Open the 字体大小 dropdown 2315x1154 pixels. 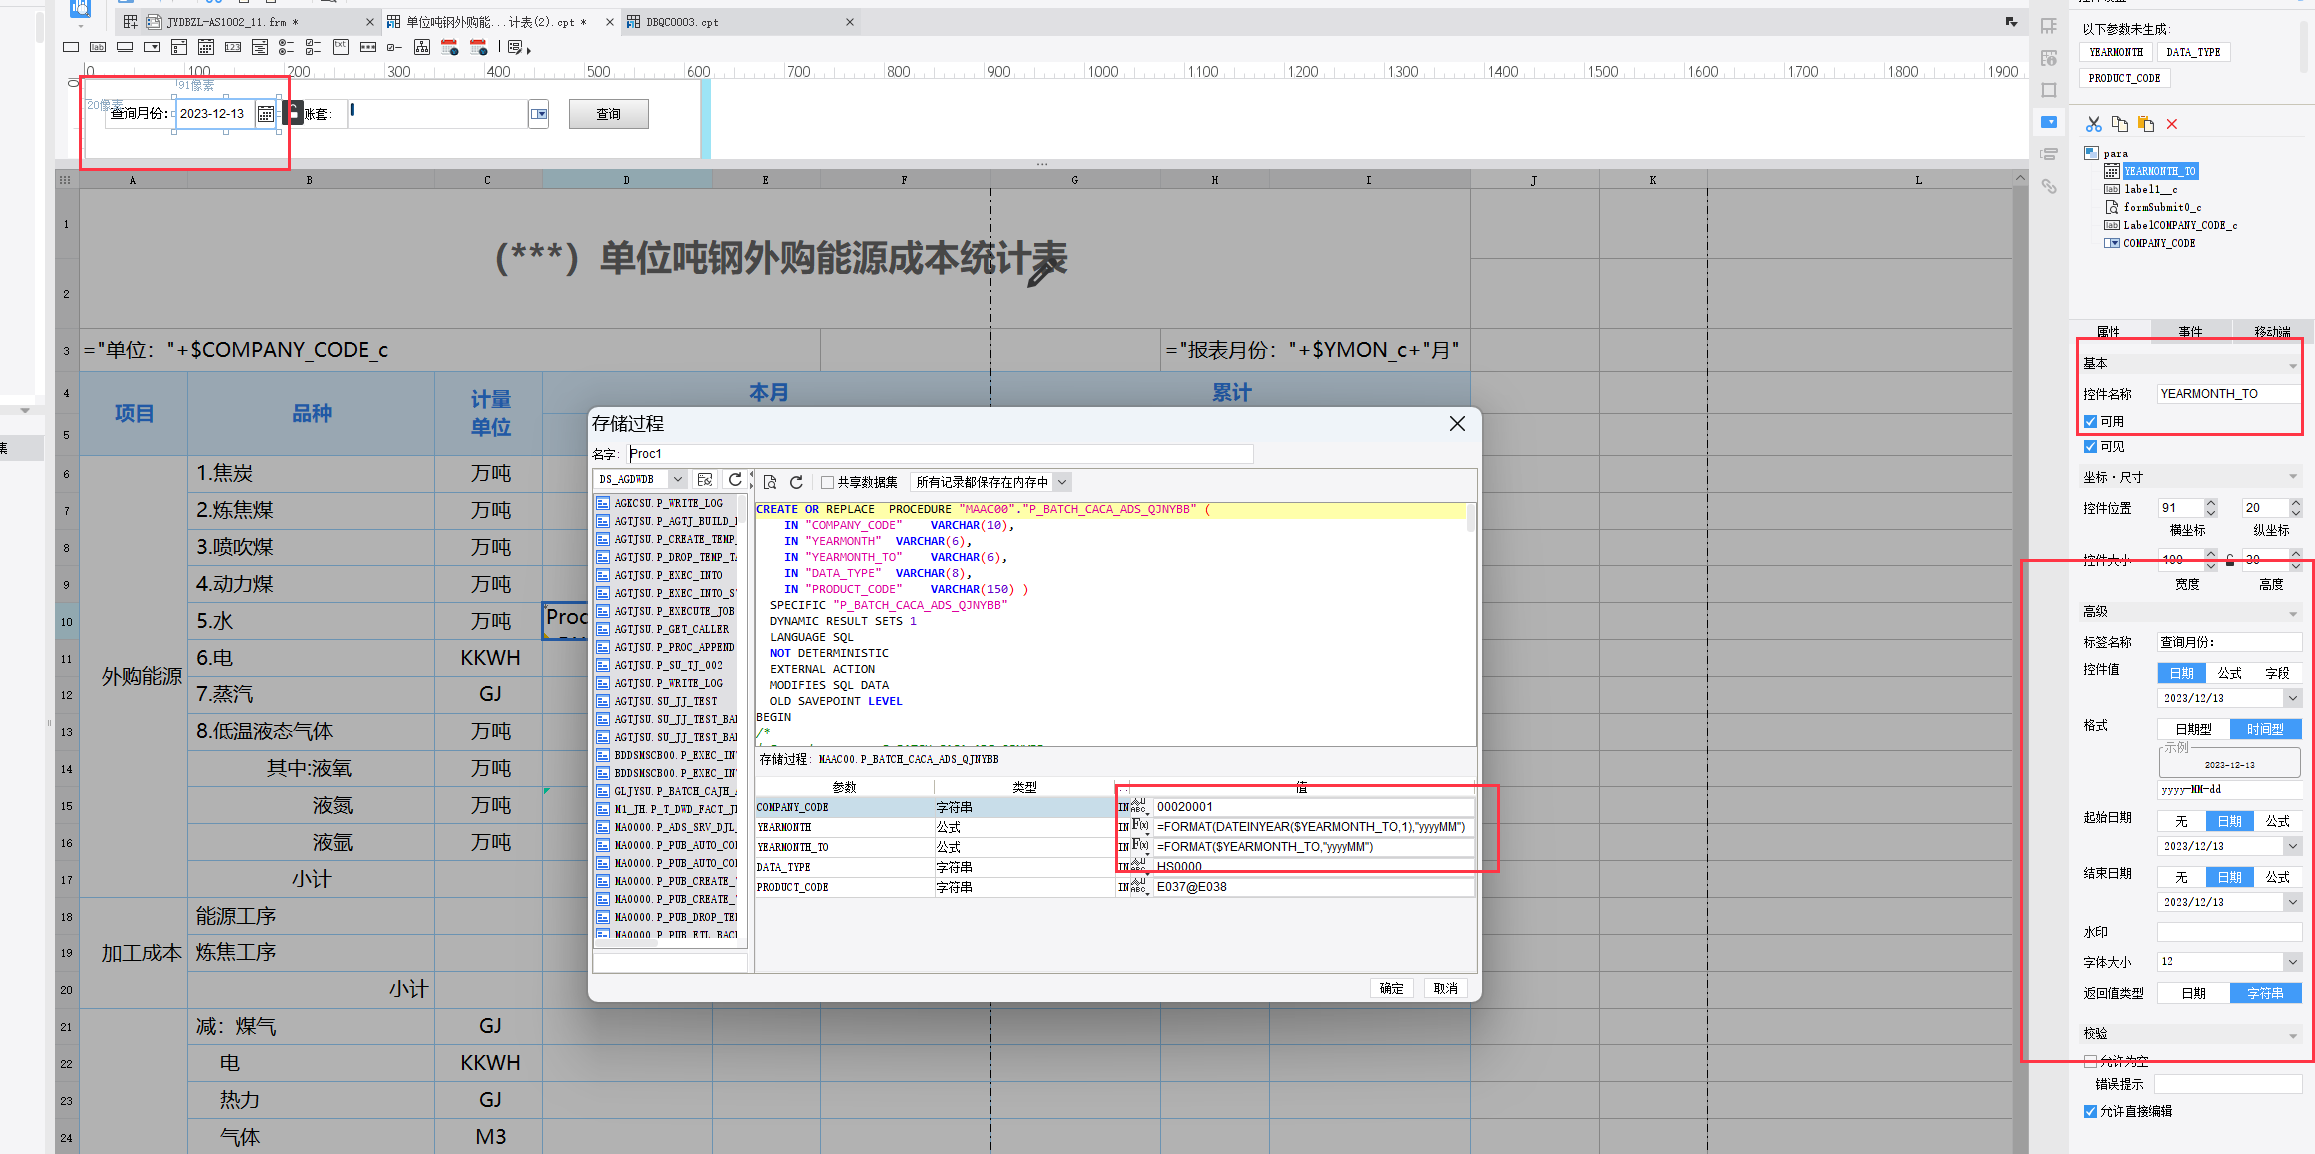pos(2292,962)
